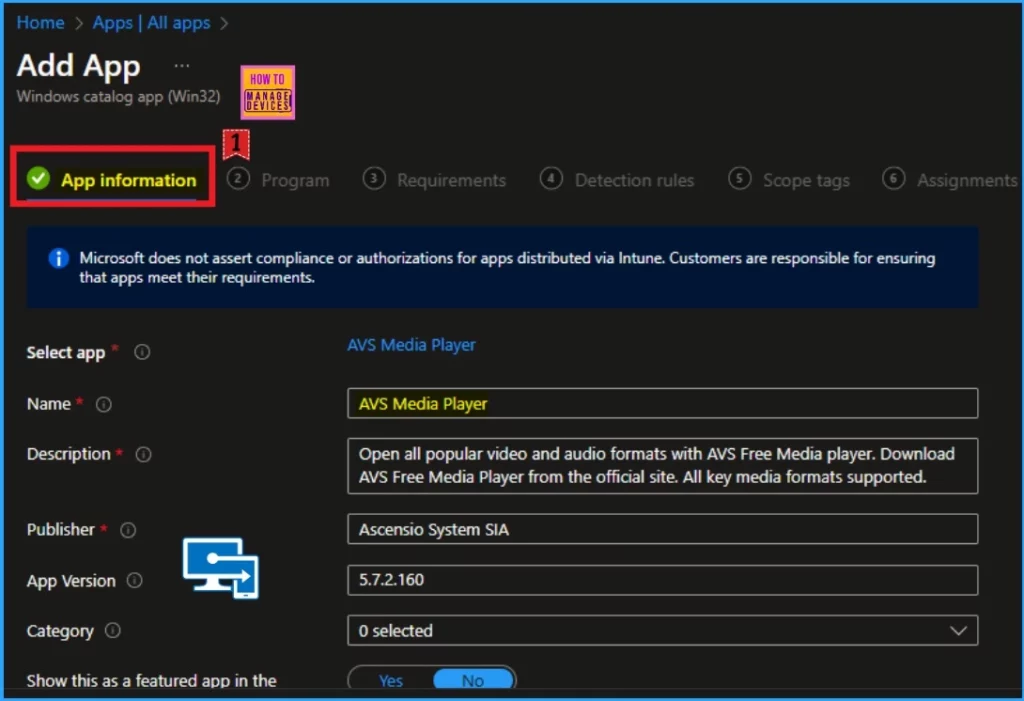Expand the Category dropdown

click(660, 631)
